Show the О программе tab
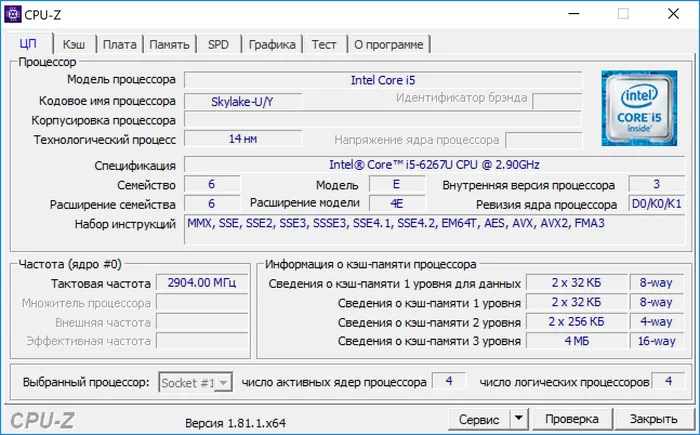The height and width of the screenshot is (435, 700). pyautogui.click(x=389, y=44)
